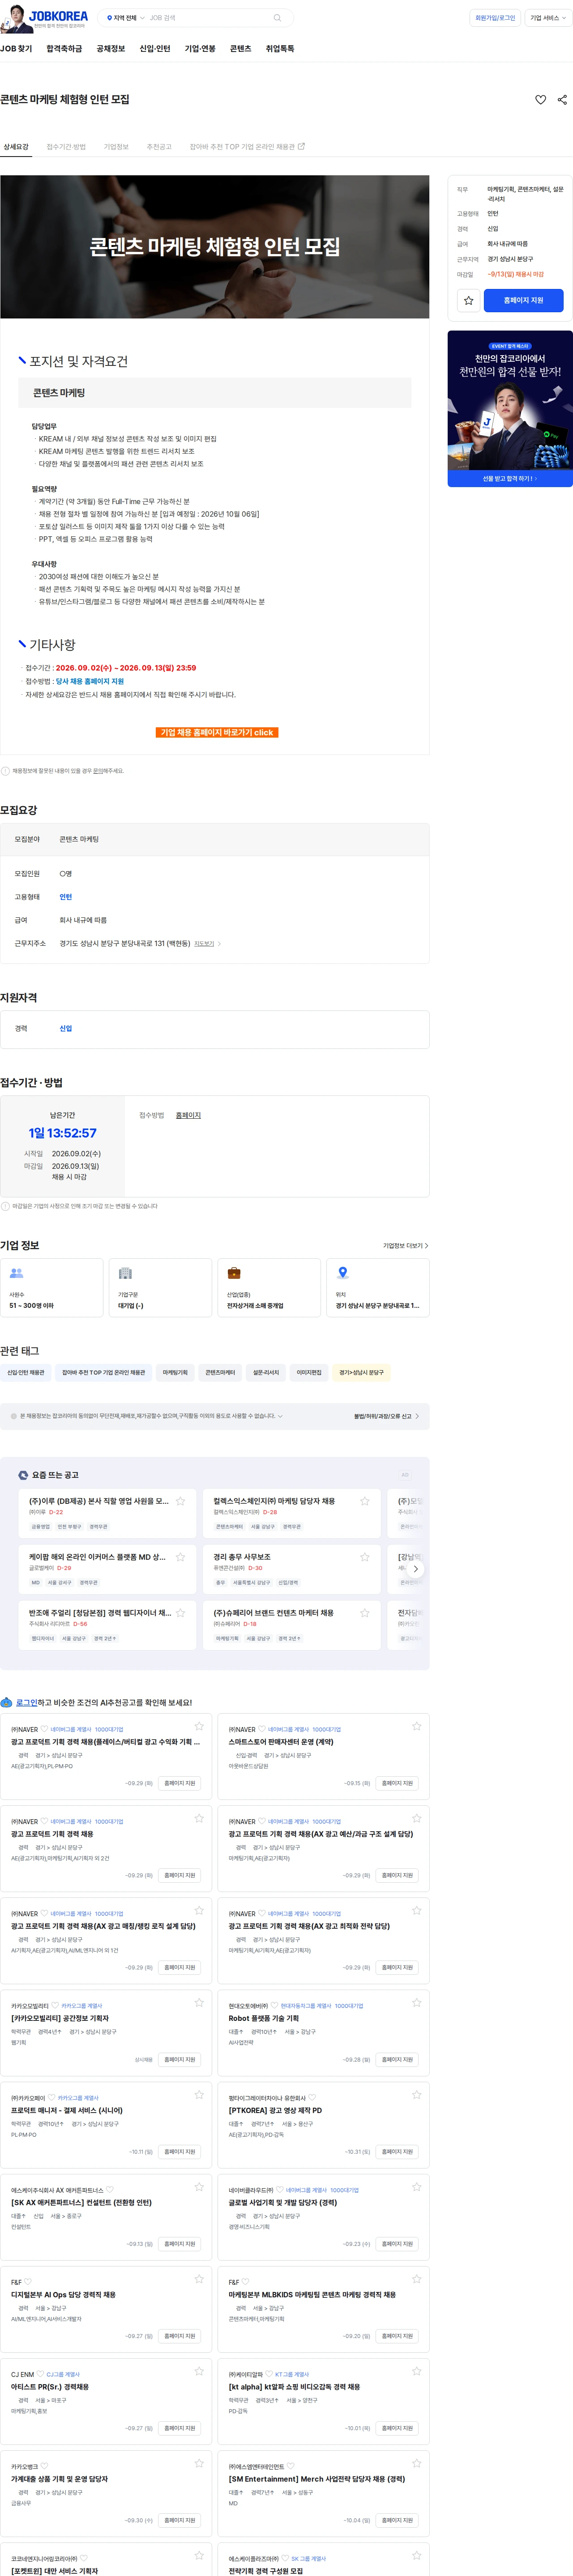573x2576 pixels.
Task: Star the 경리 총무 사무보조 posting
Action: click(x=364, y=1557)
